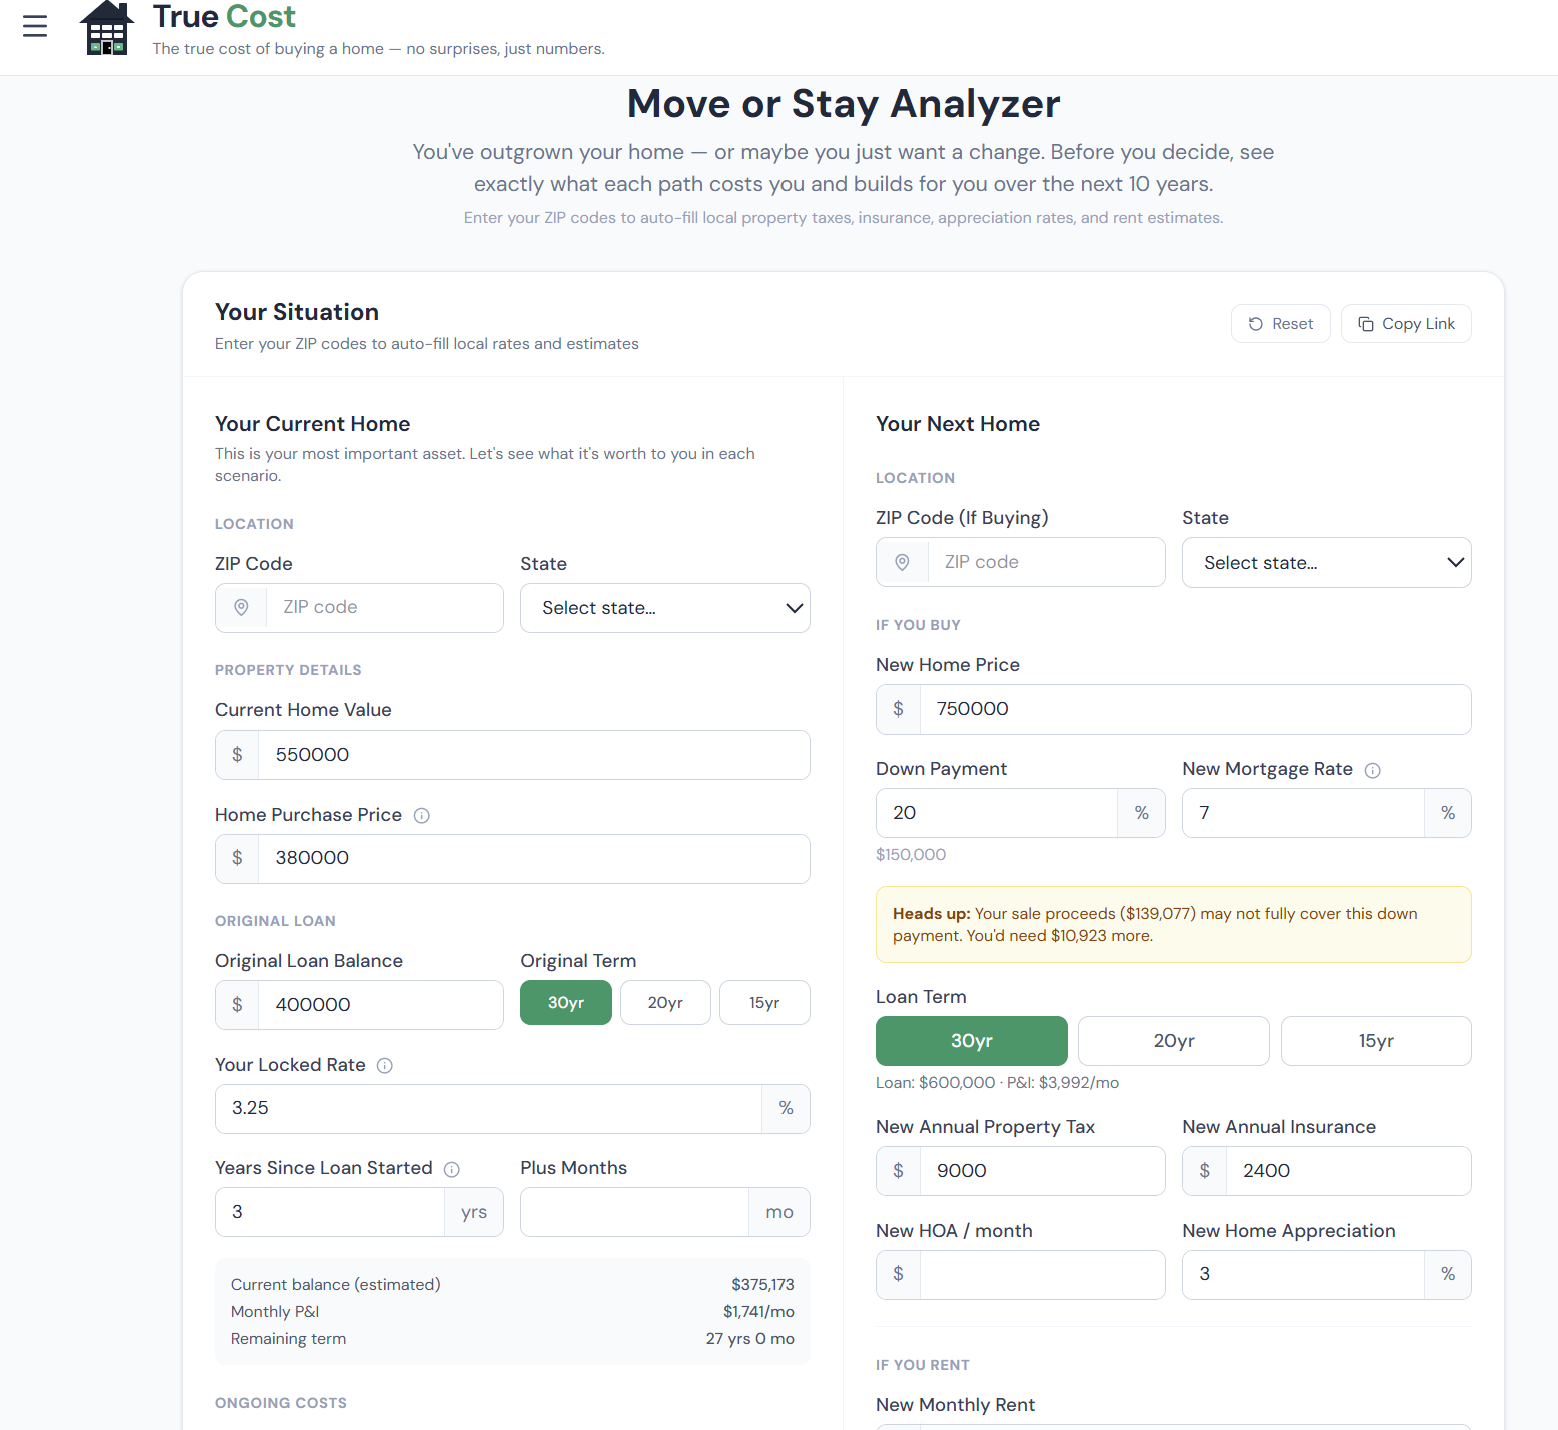The height and width of the screenshot is (1430, 1558).
Task: Click location pin in current home ZIP field
Action: pyautogui.click(x=241, y=608)
